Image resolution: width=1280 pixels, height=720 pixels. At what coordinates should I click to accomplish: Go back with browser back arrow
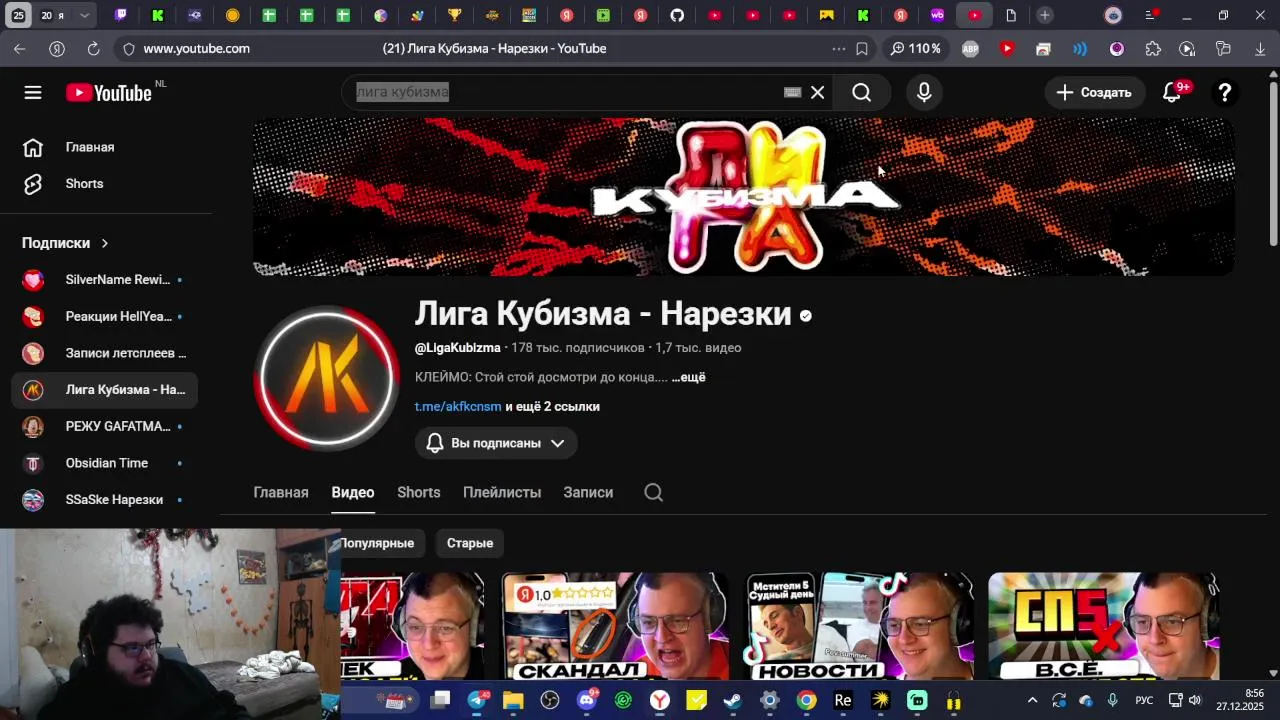pos(20,48)
